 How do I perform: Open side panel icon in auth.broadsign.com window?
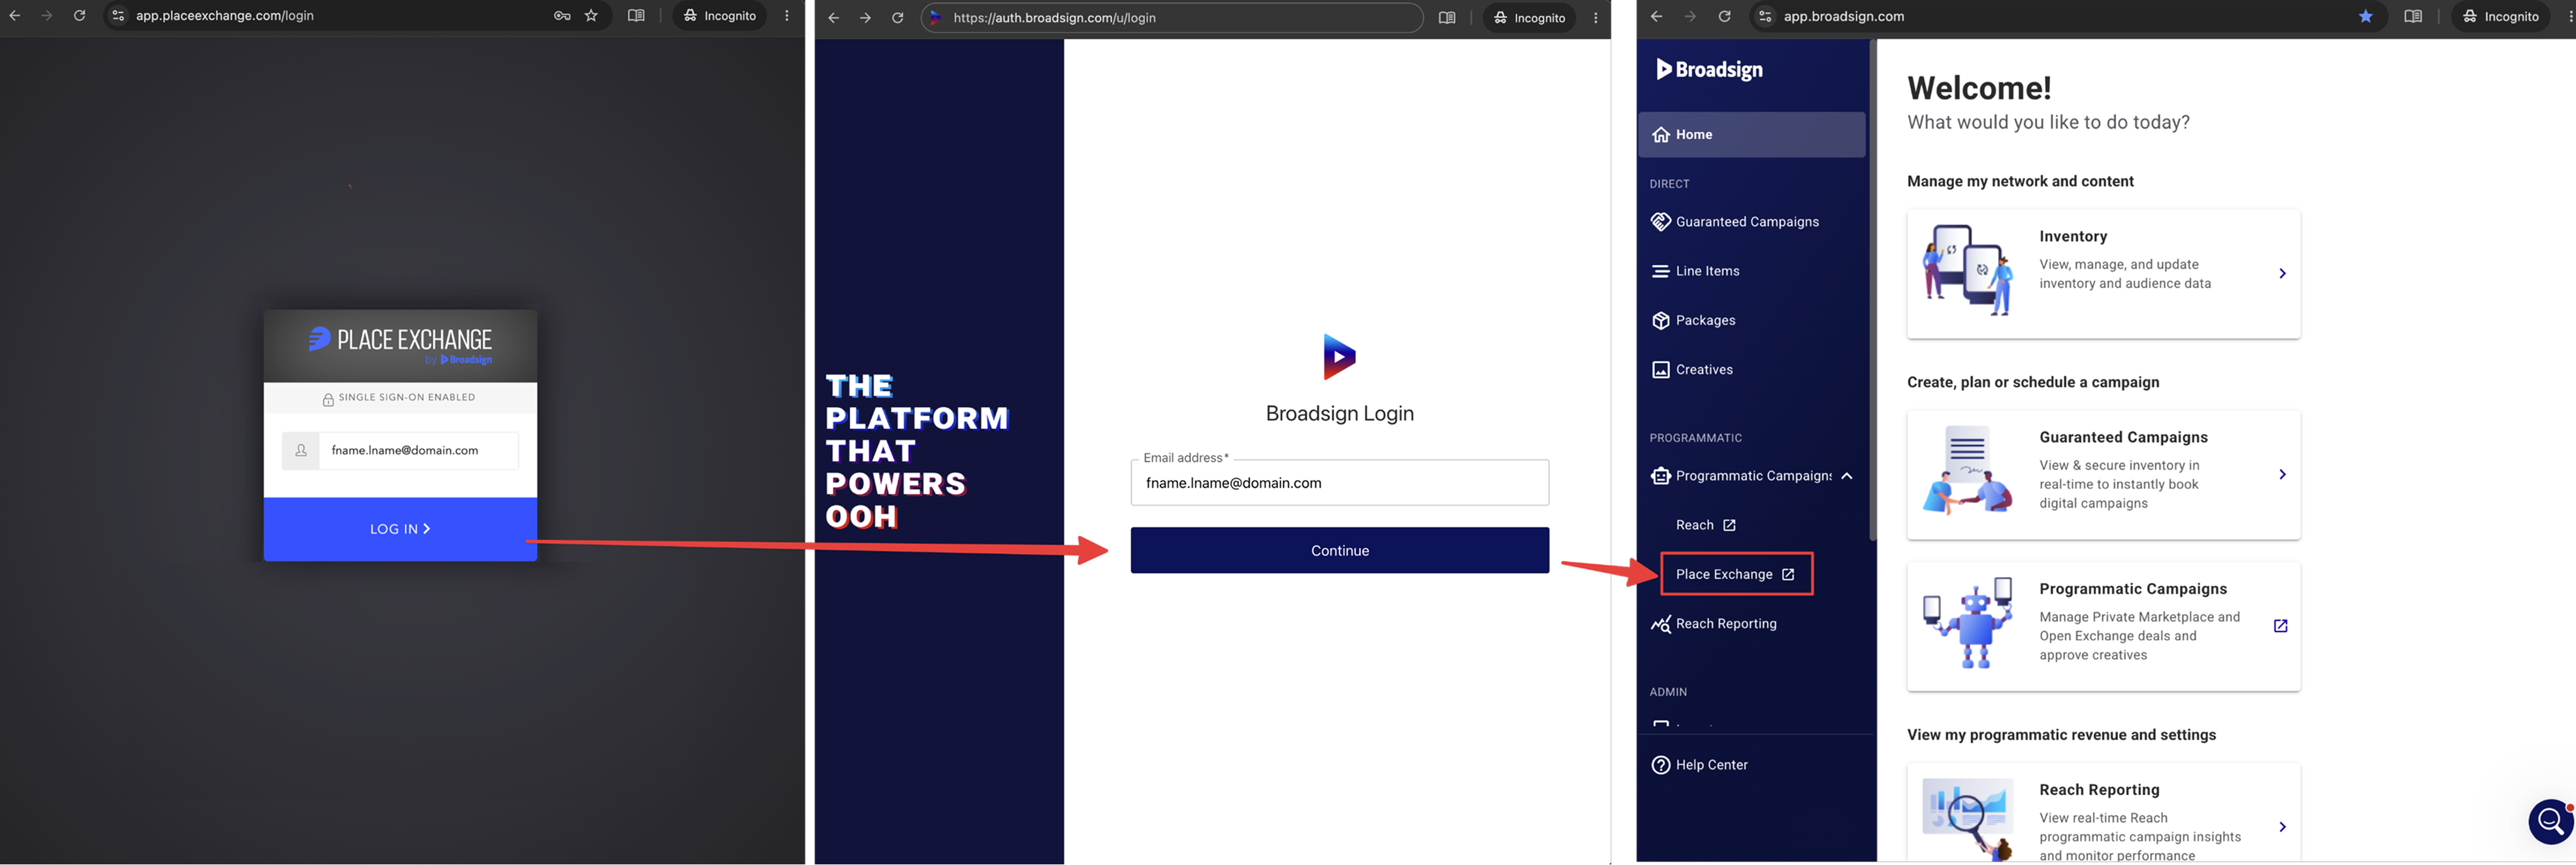point(1447,18)
